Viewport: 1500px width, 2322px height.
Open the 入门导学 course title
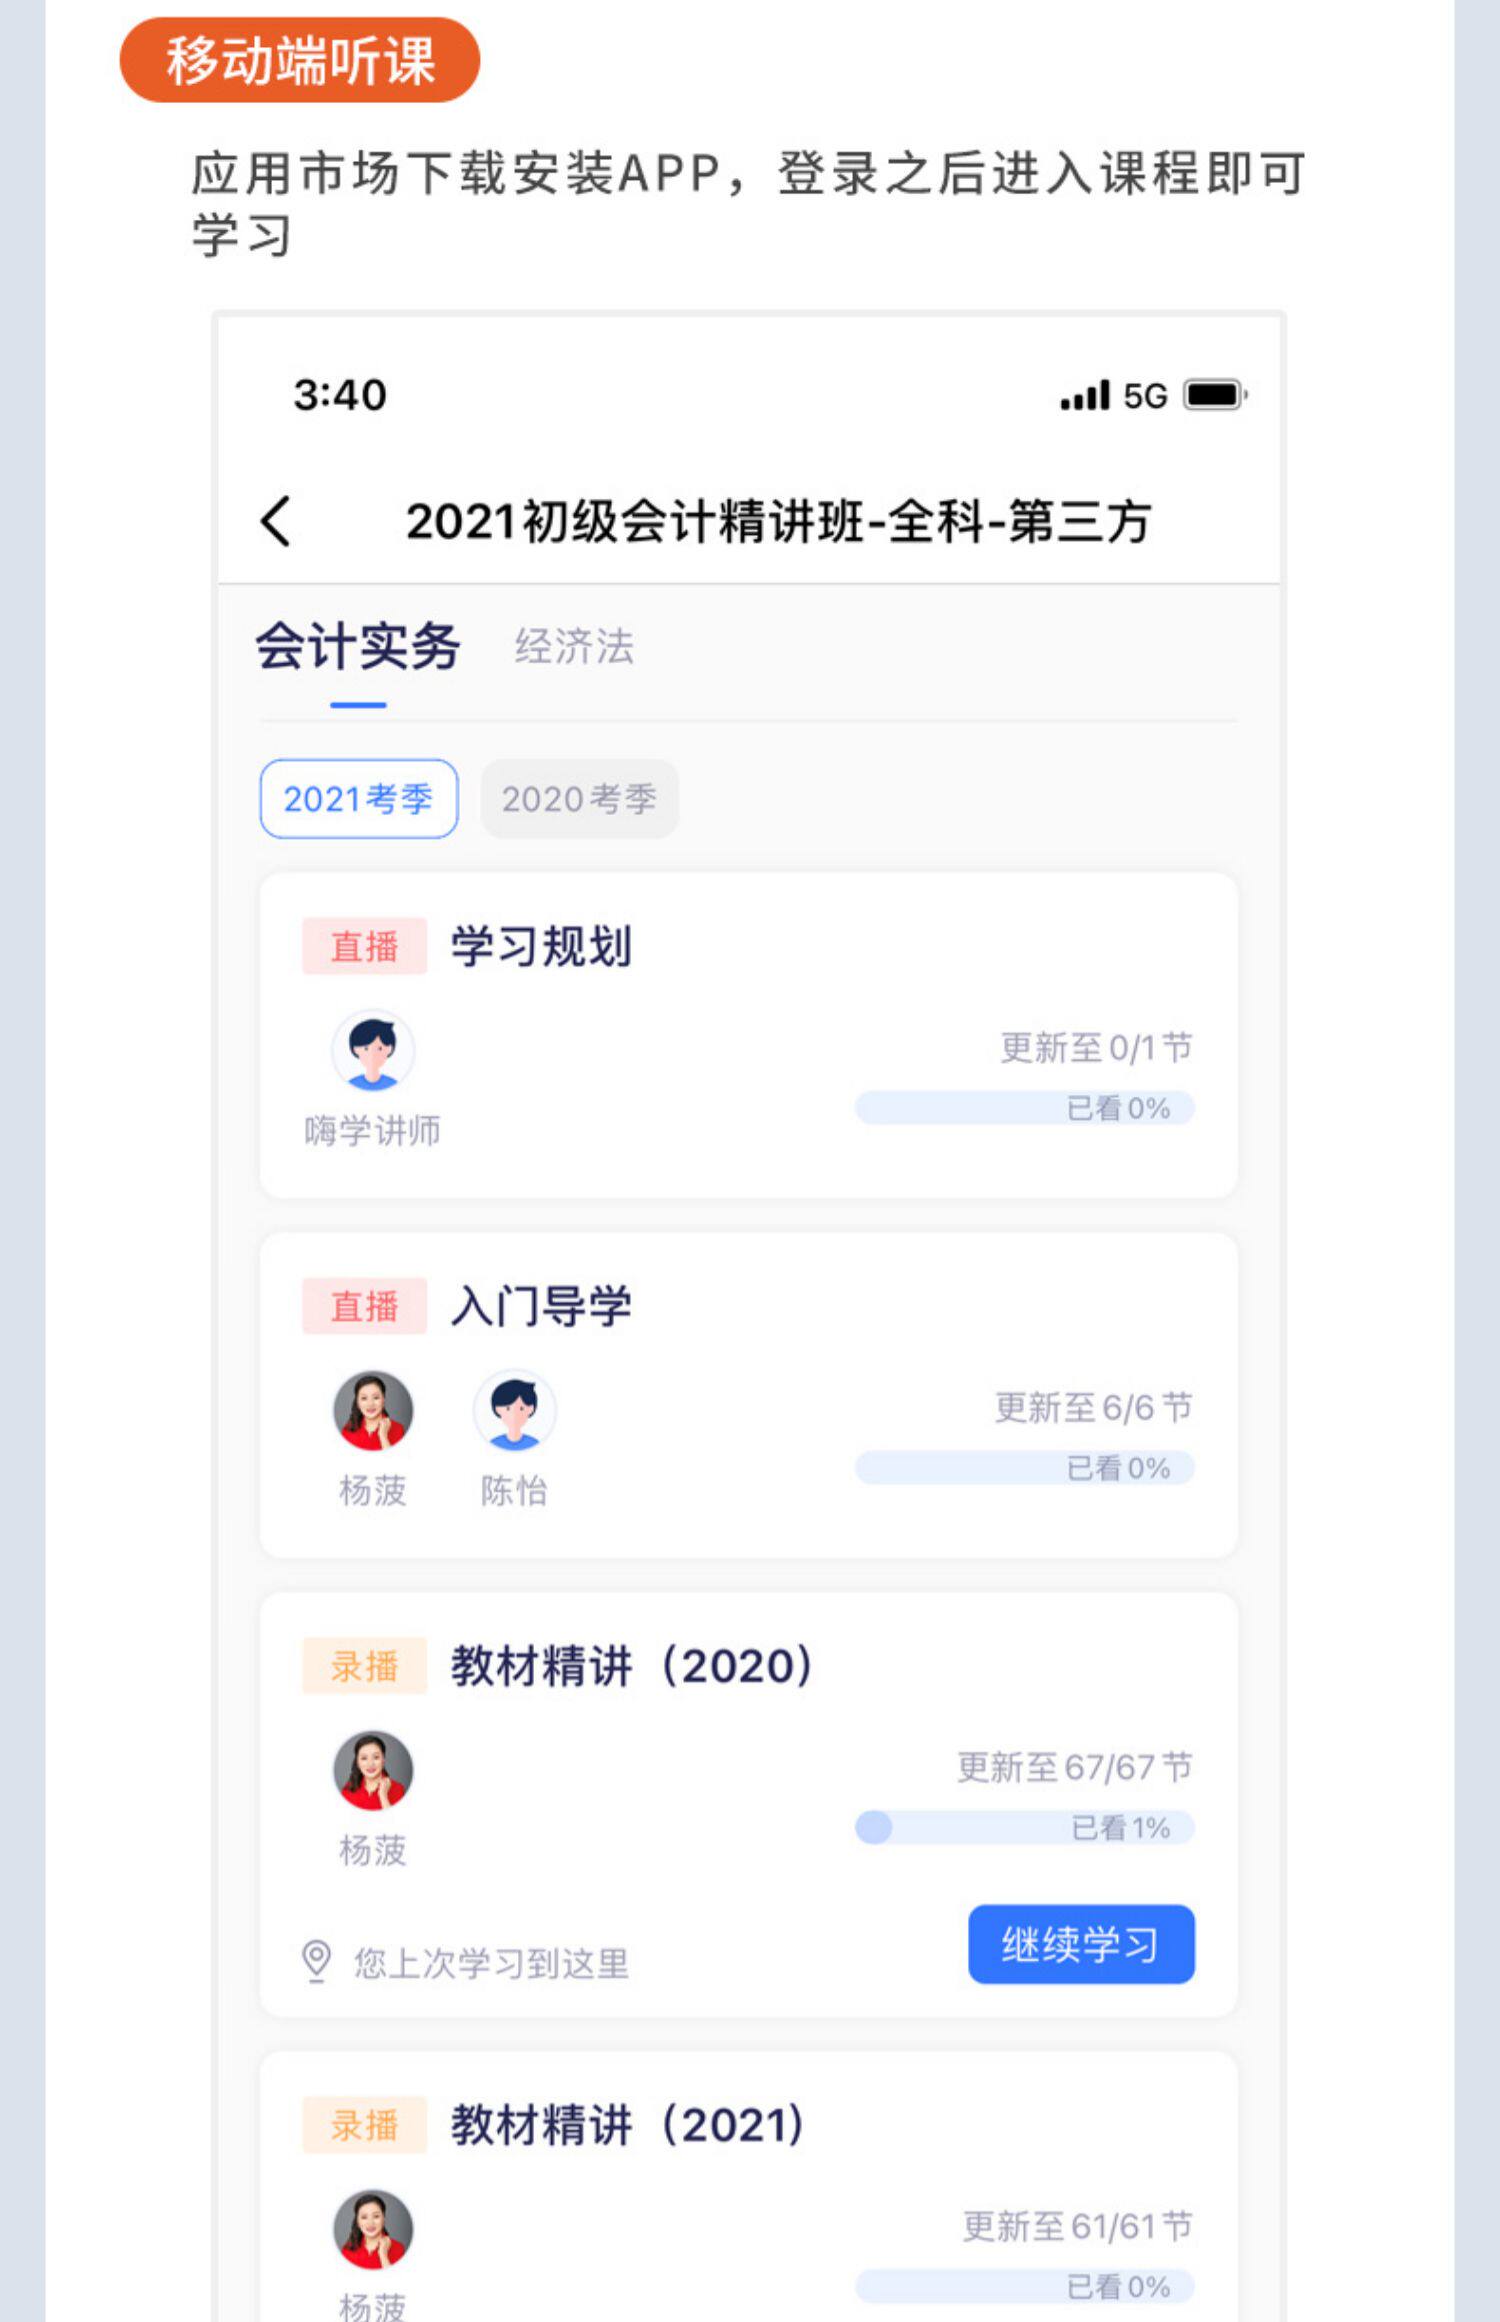(x=541, y=1306)
